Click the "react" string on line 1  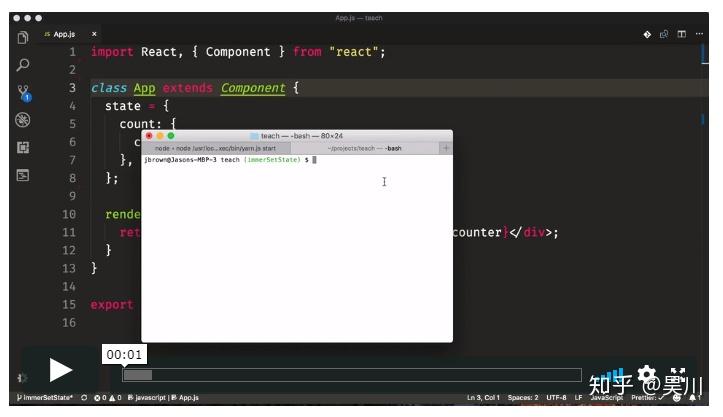click(x=354, y=52)
